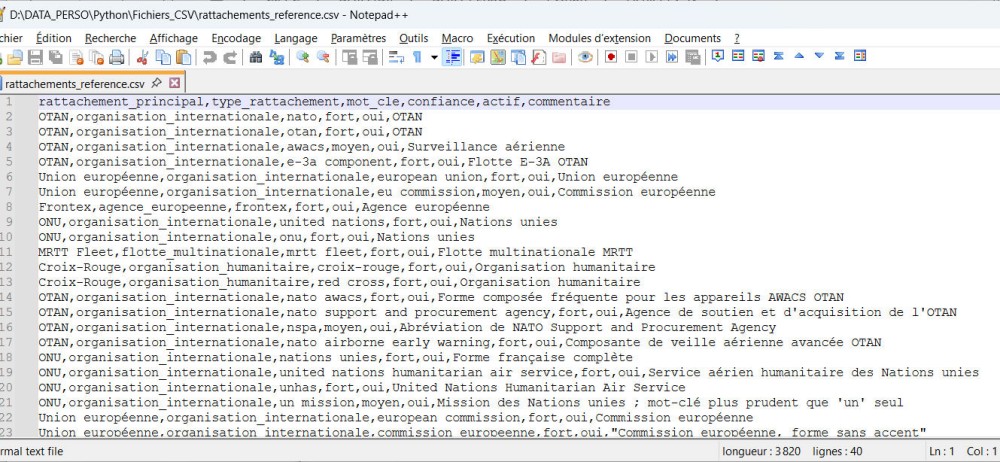
Task: Save the current recorded macro icon
Action: [x=693, y=57]
